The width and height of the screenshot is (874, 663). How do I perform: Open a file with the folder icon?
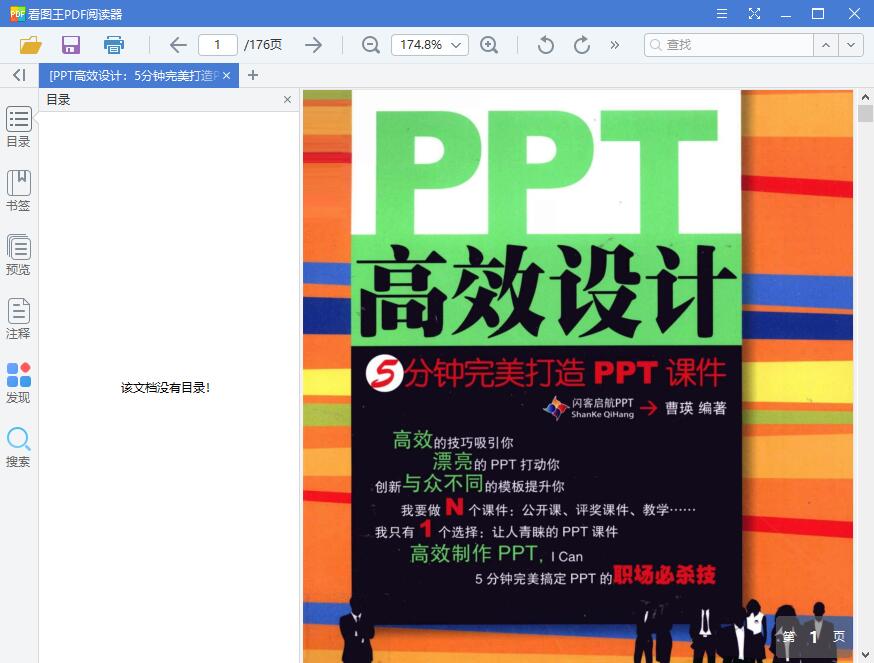pos(30,45)
